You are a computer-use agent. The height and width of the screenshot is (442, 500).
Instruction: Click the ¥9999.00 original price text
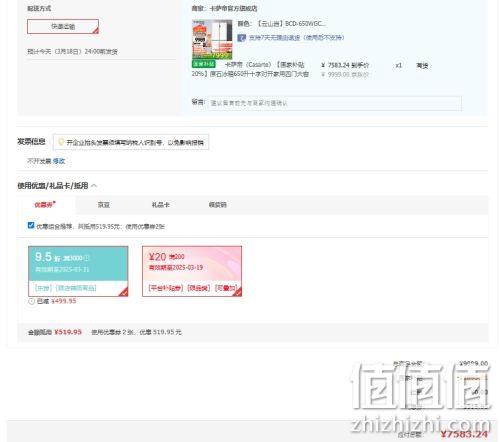pos(345,75)
